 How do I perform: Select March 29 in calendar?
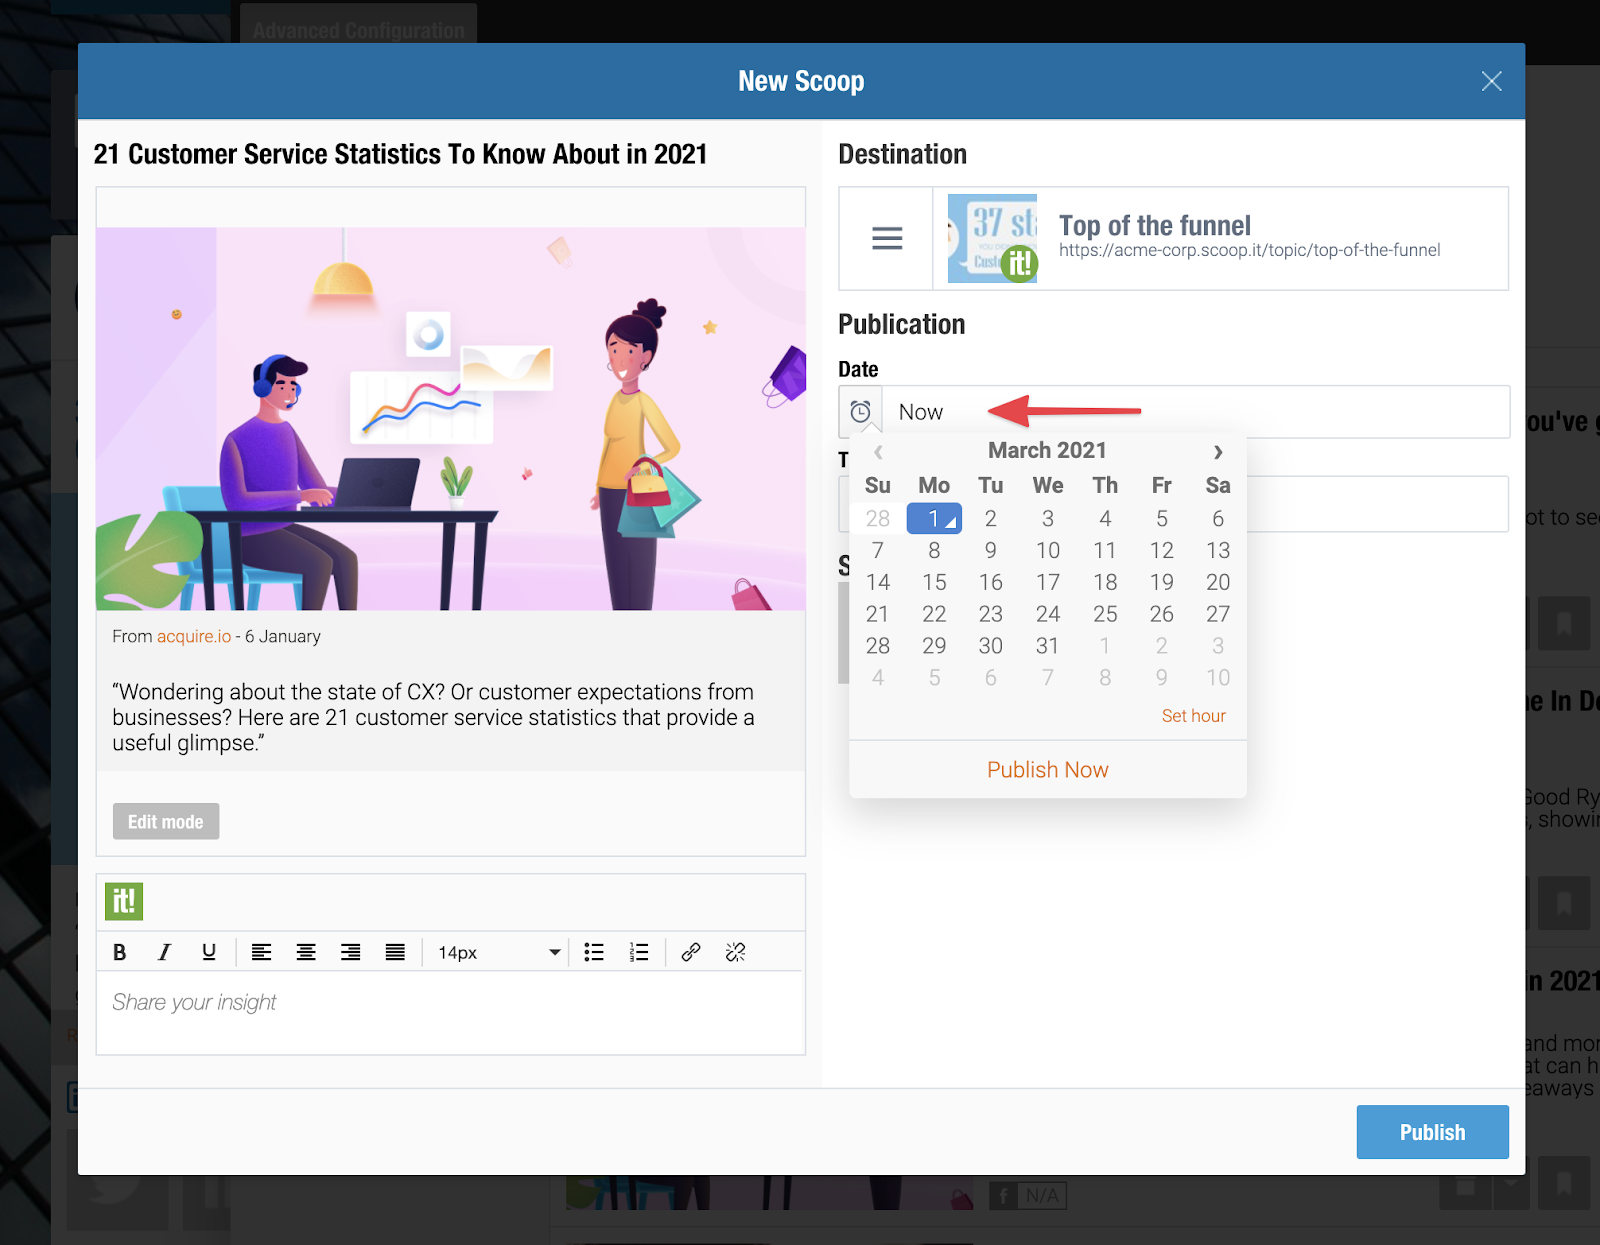(934, 646)
